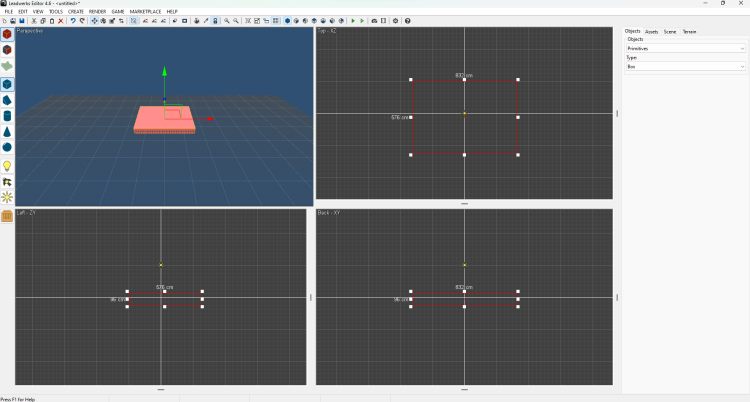Switch to the Assets tab
750x402 pixels.
(x=652, y=32)
